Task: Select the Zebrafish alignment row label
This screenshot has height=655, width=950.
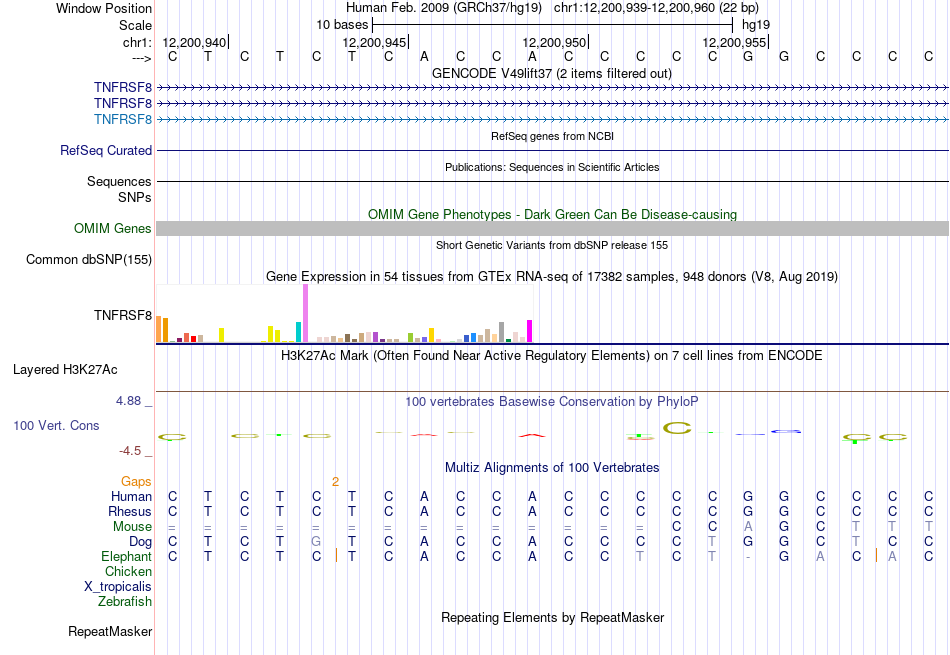Action: pos(125,602)
